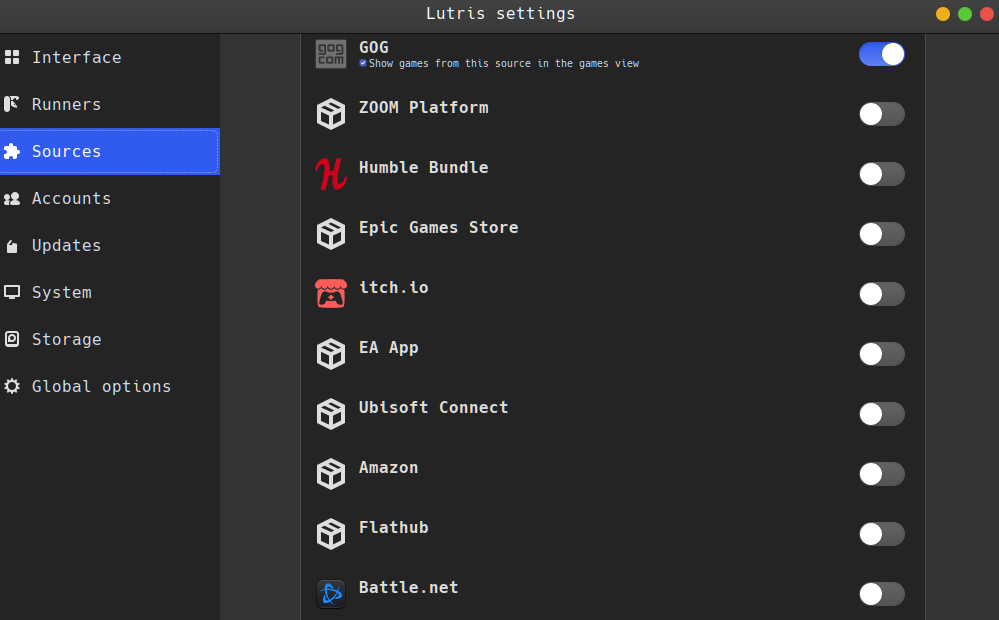Close settings with the red button

987,14
